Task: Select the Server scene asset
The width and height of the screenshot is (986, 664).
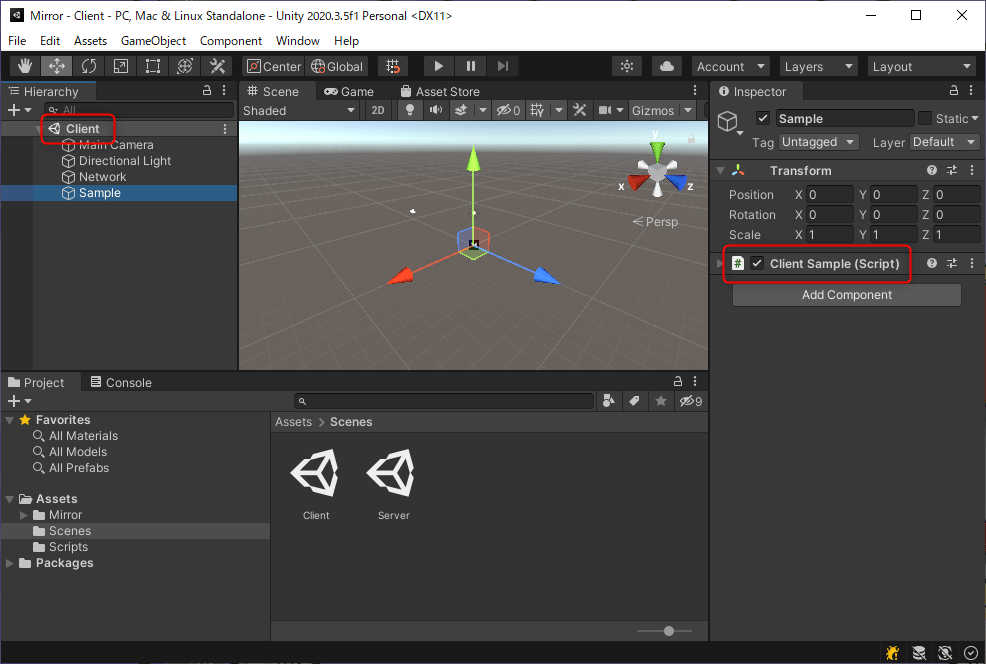Action: pos(393,484)
